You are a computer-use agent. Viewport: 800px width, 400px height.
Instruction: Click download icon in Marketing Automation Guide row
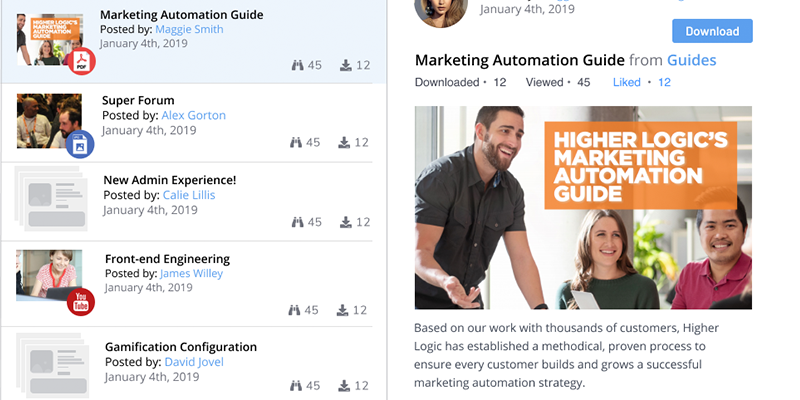(346, 65)
